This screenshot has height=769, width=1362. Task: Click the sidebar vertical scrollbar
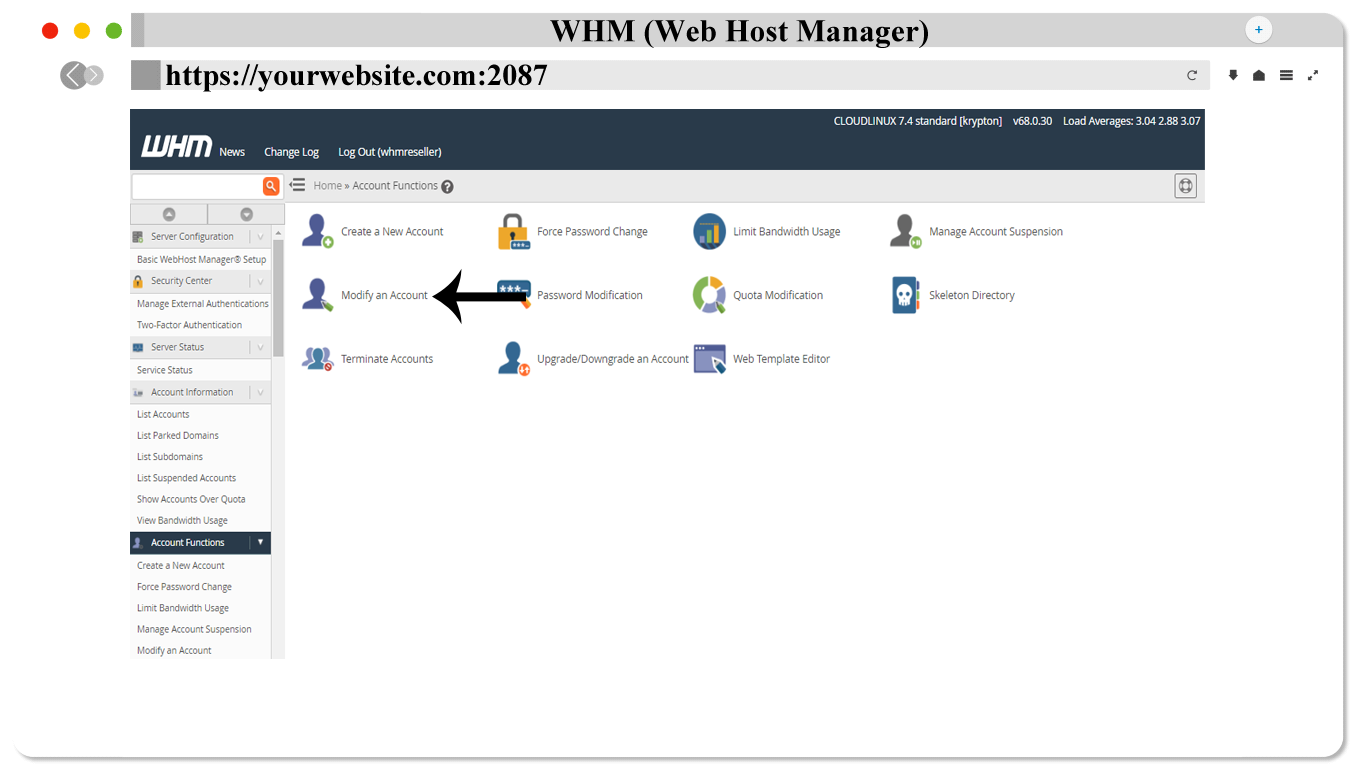pos(278,300)
